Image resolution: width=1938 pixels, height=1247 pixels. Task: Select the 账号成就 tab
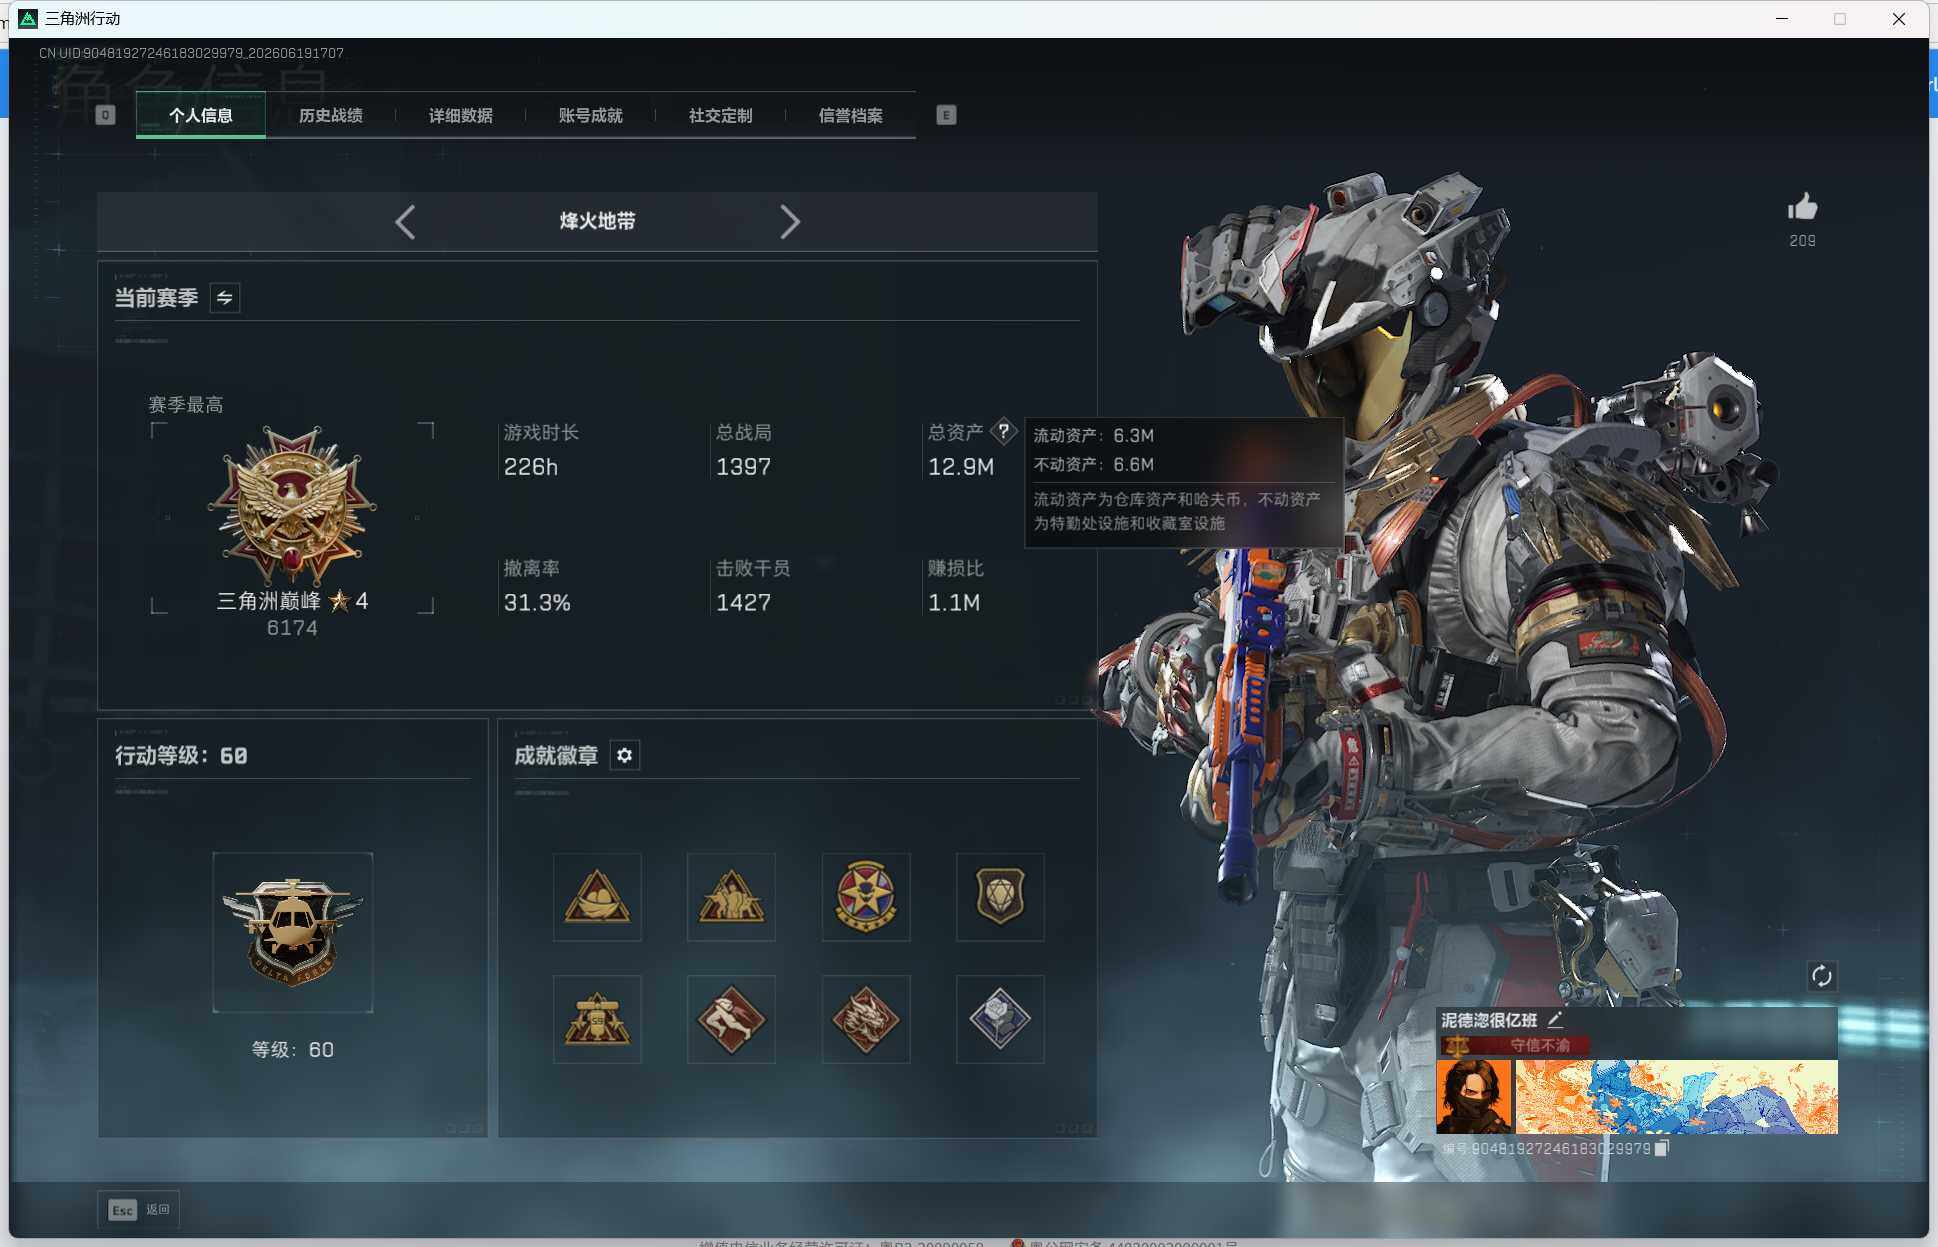click(x=591, y=116)
